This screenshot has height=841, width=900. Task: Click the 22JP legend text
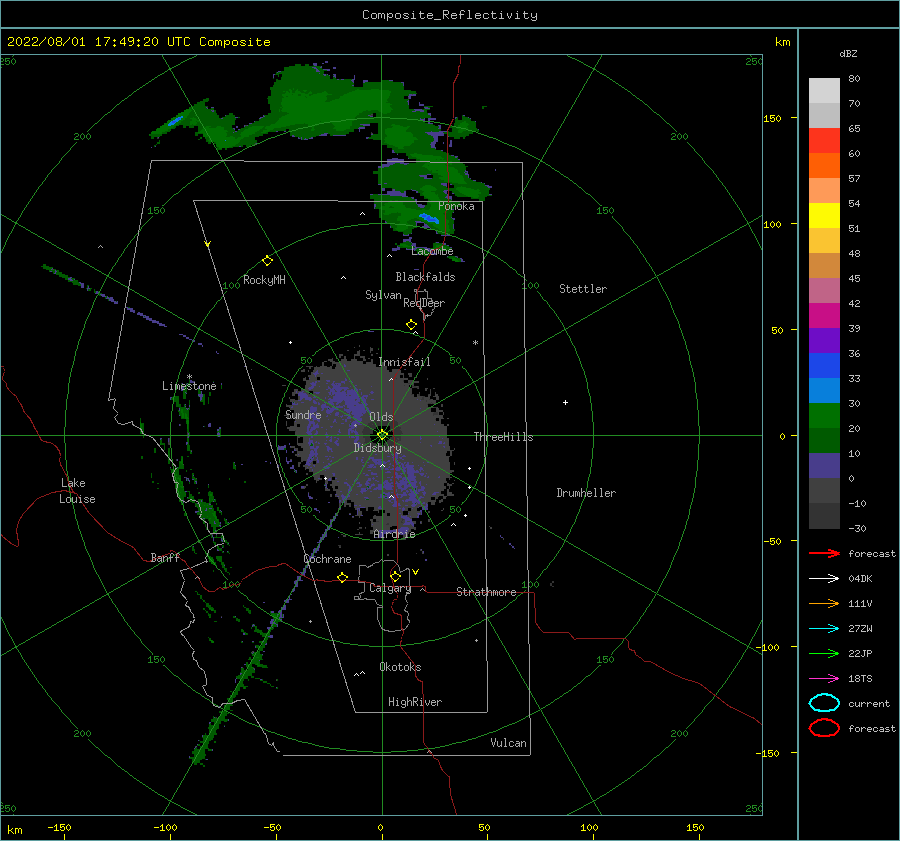tap(860, 653)
